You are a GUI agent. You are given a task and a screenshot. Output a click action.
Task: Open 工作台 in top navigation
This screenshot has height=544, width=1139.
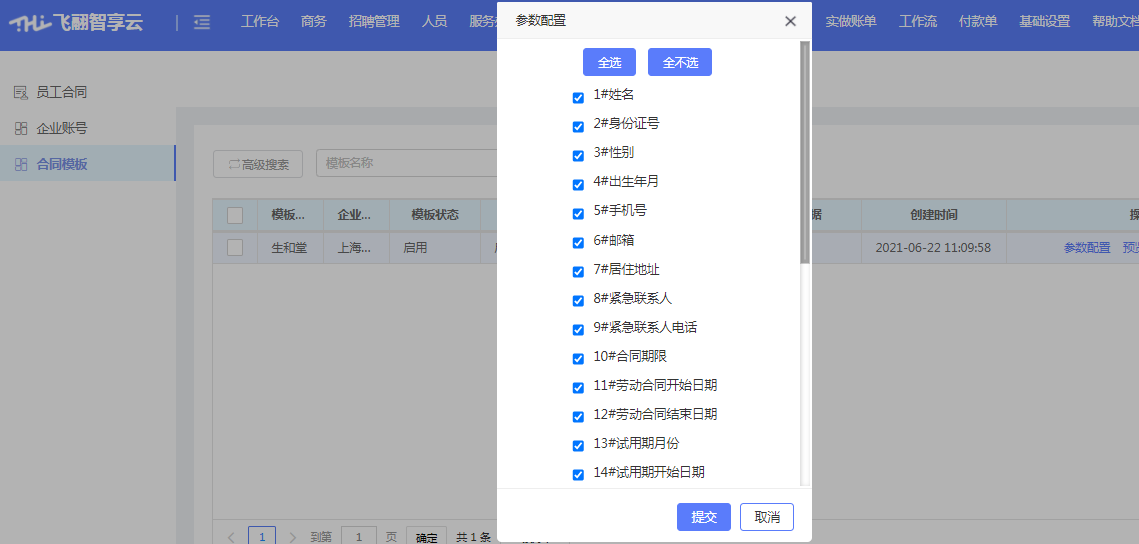click(260, 22)
